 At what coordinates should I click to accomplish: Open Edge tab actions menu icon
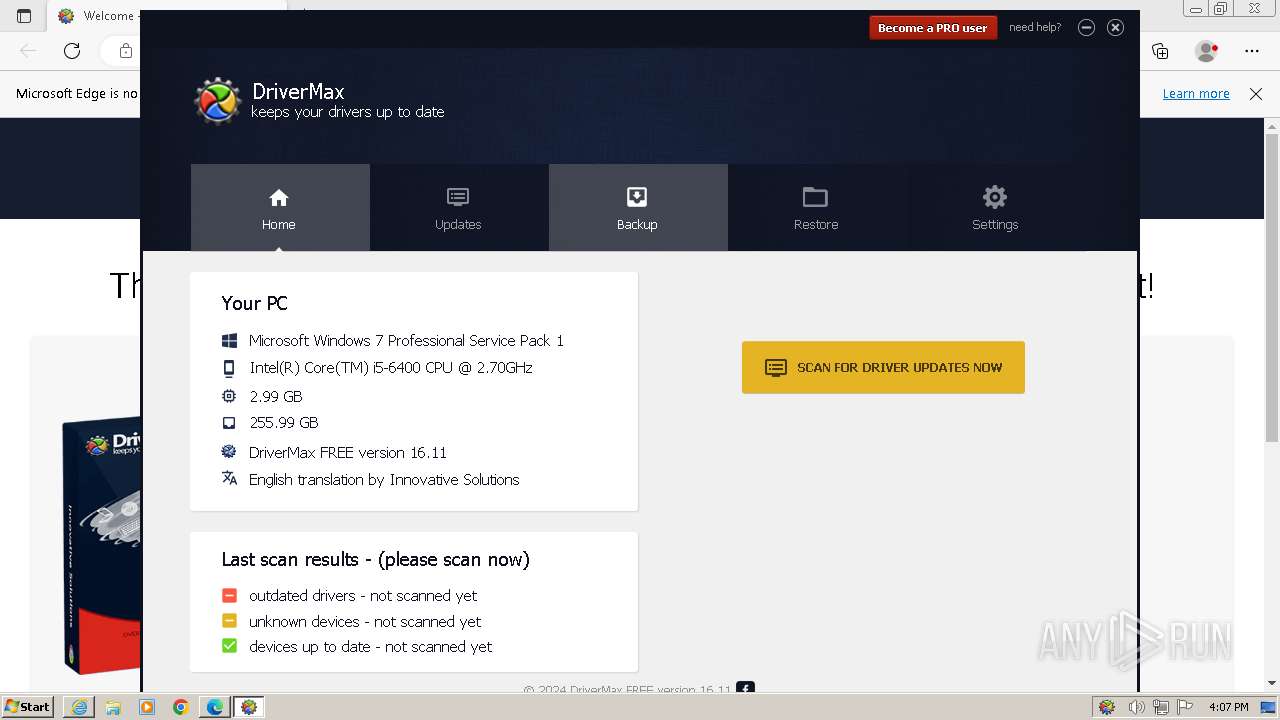click(x=24, y=16)
